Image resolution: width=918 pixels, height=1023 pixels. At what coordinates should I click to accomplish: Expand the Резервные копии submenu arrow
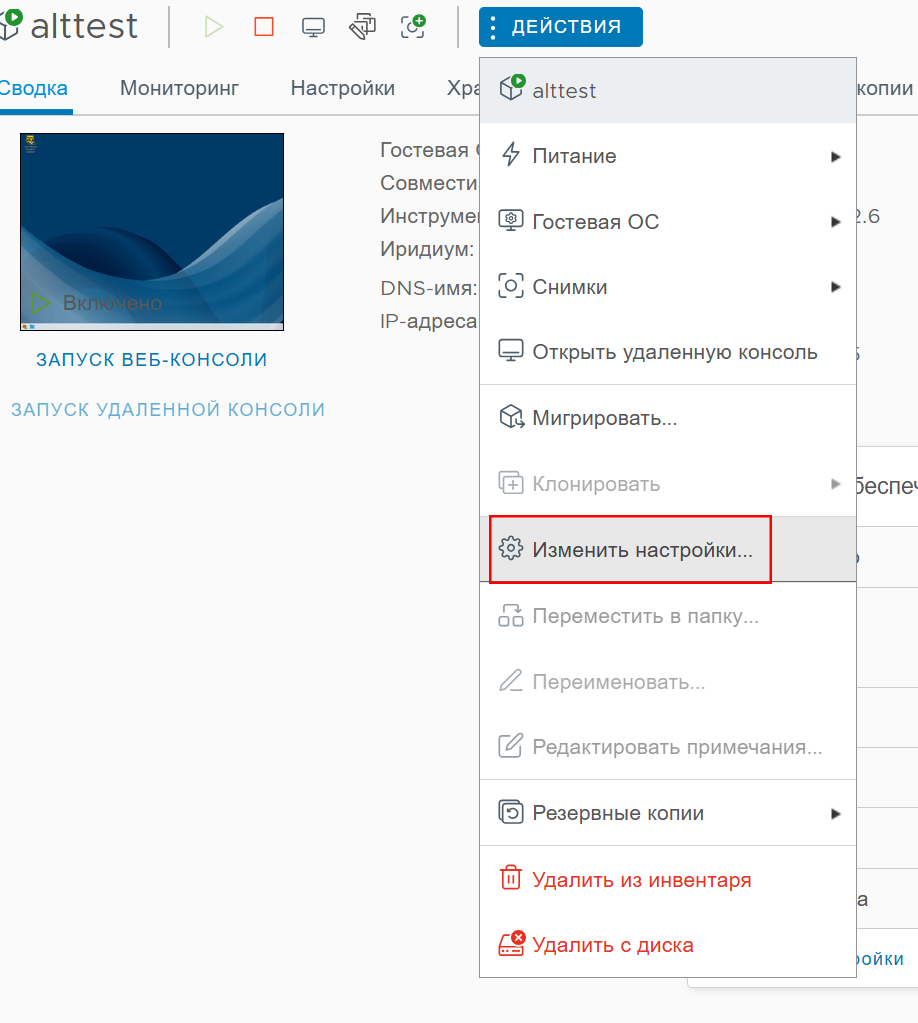click(835, 814)
